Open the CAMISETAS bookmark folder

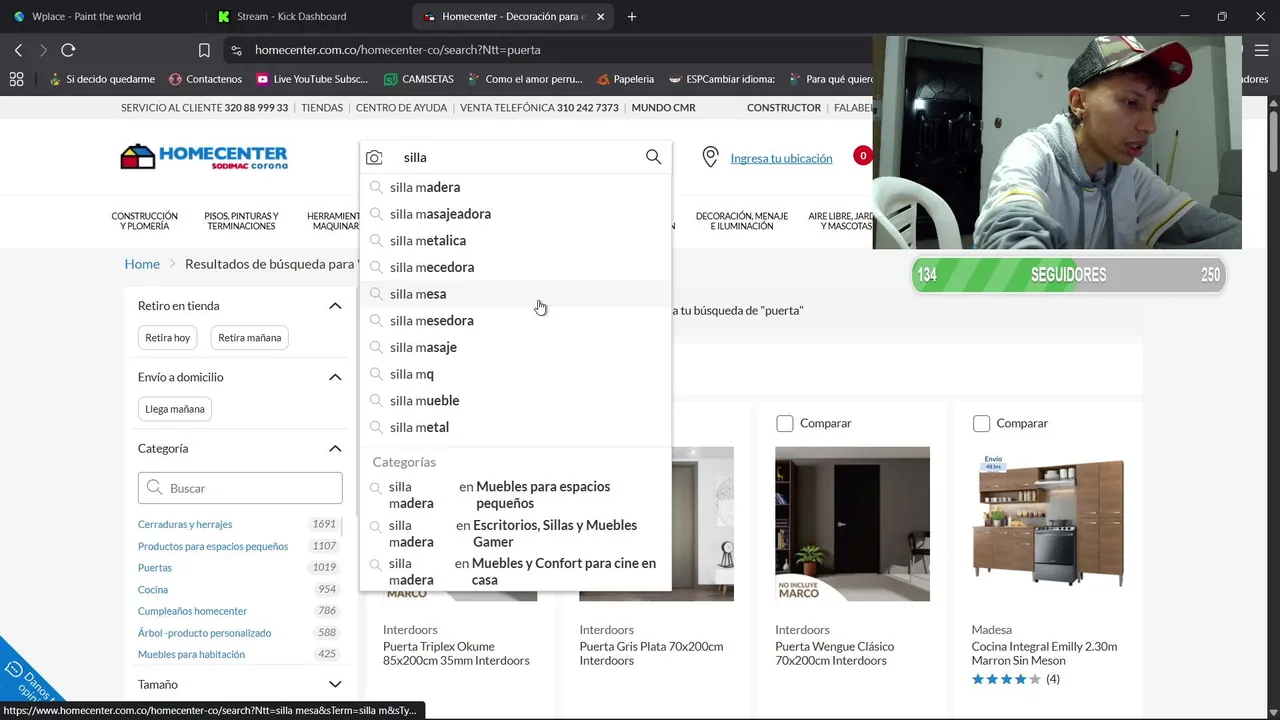[x=419, y=79]
